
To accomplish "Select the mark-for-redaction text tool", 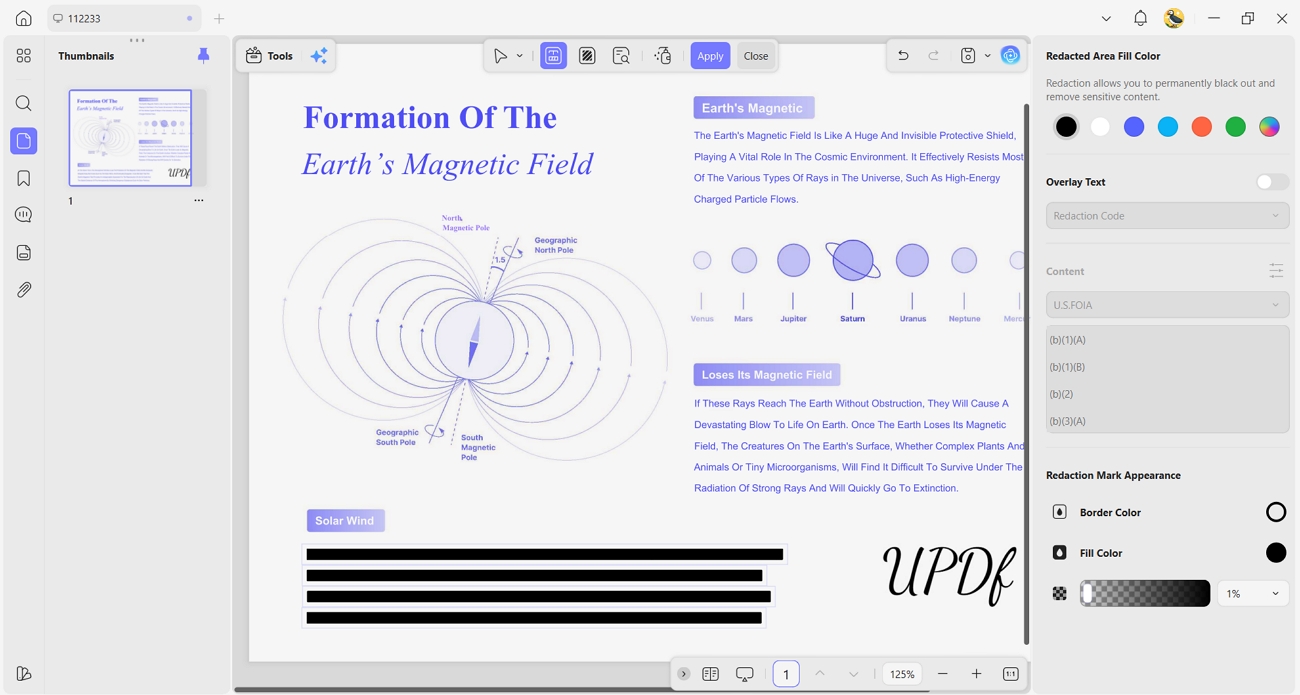I will 553,56.
